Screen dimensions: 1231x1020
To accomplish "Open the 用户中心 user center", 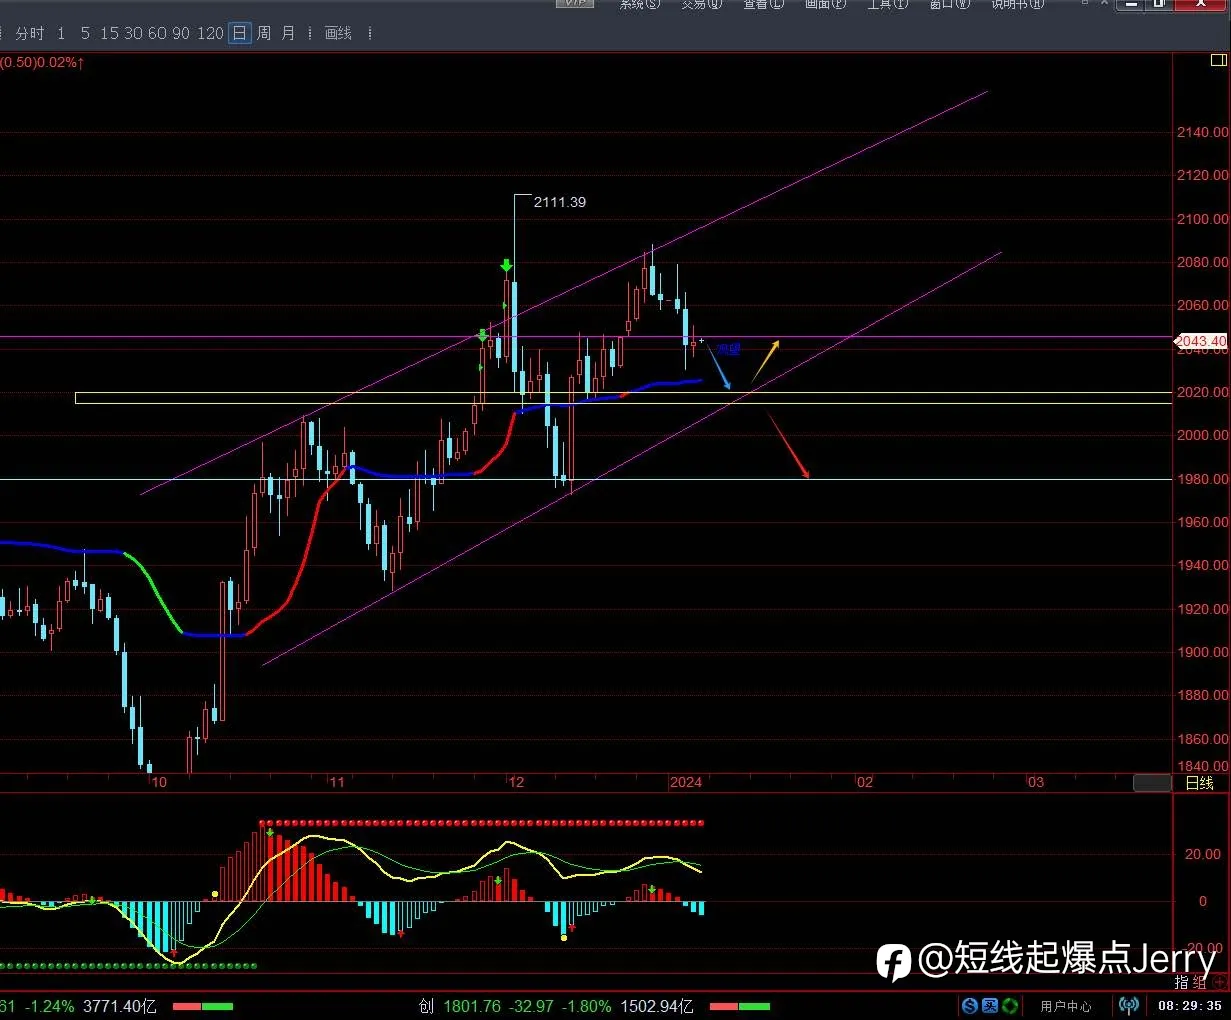I will [1066, 1006].
